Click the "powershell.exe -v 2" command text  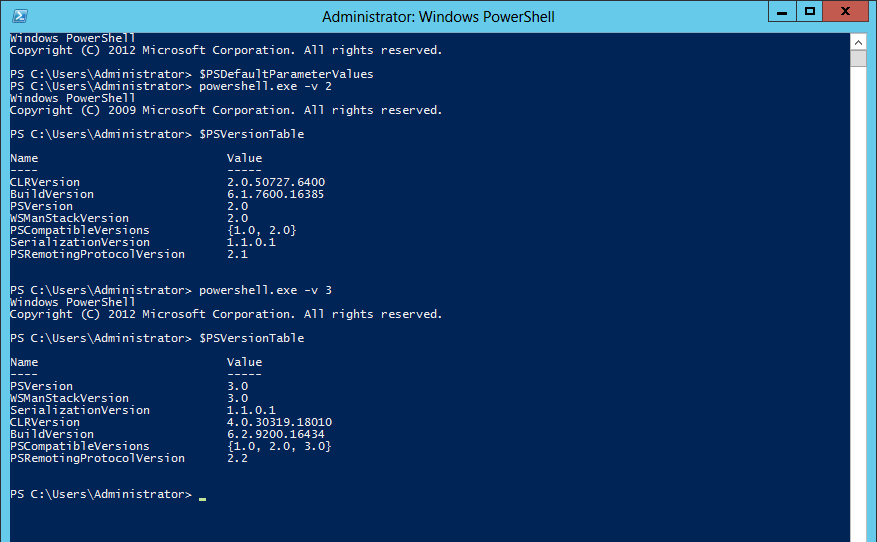point(265,86)
